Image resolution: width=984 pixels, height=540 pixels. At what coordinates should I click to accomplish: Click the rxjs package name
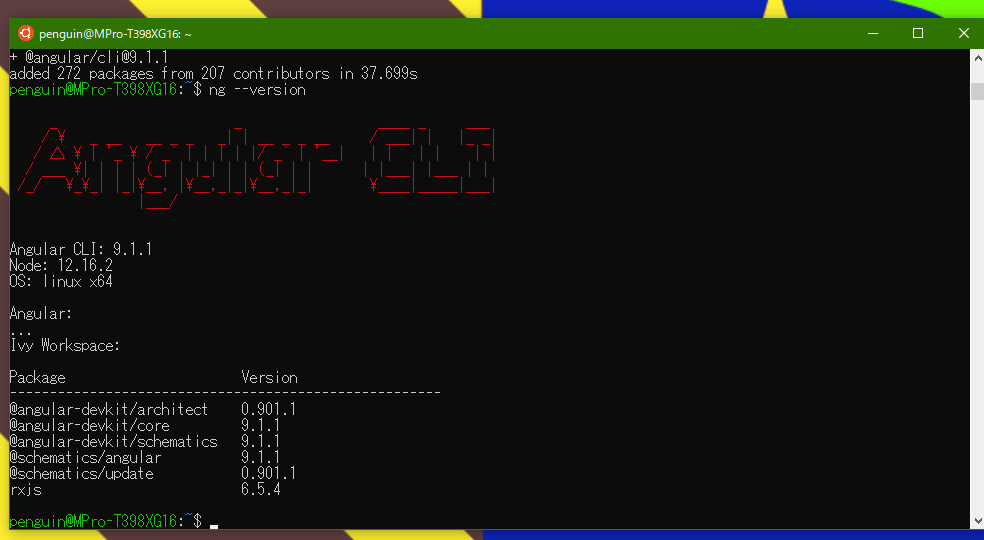pos(26,490)
